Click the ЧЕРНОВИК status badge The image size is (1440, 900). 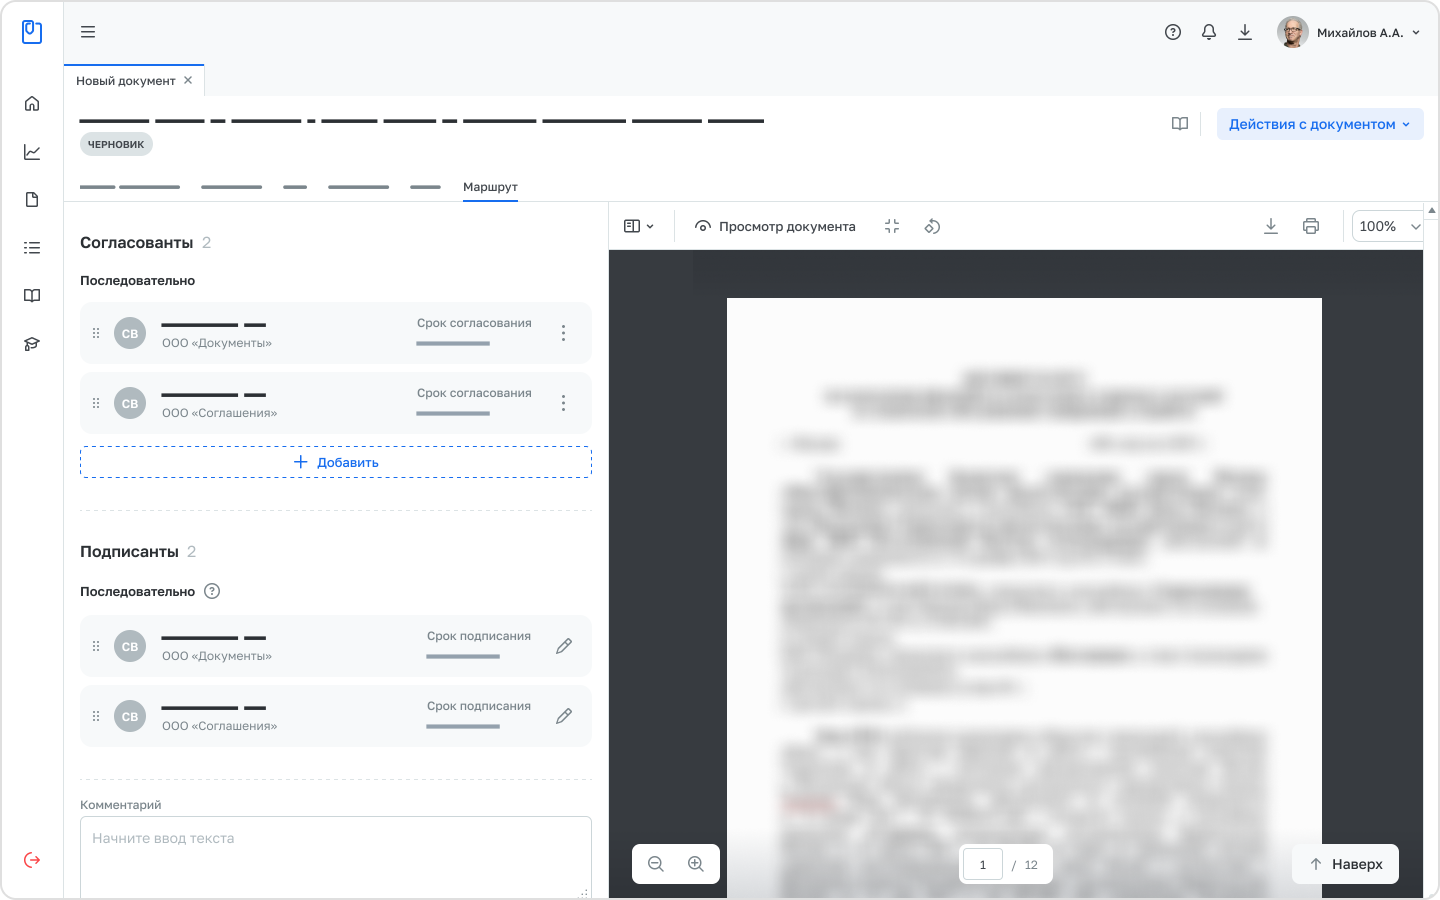tap(116, 144)
